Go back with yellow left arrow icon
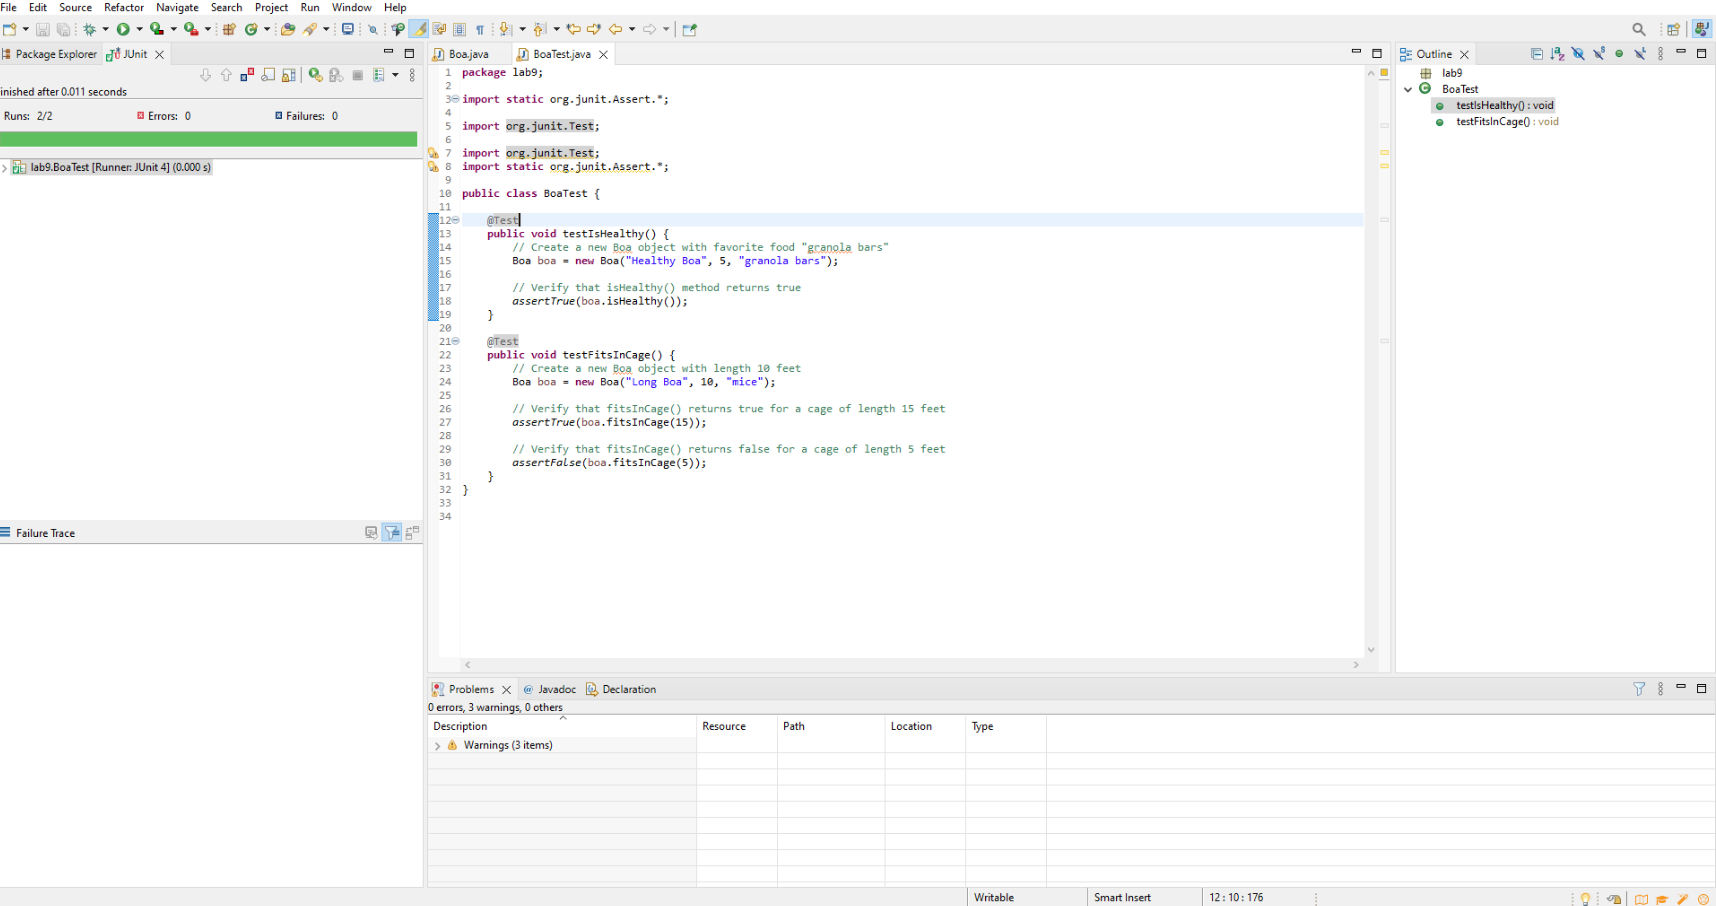 (615, 29)
